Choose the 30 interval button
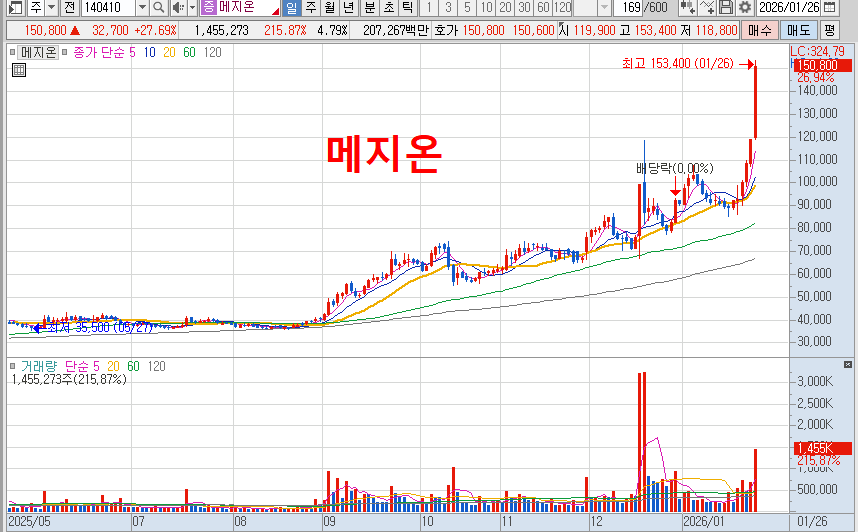This screenshot has width=858, height=532. pyautogui.click(x=524, y=8)
